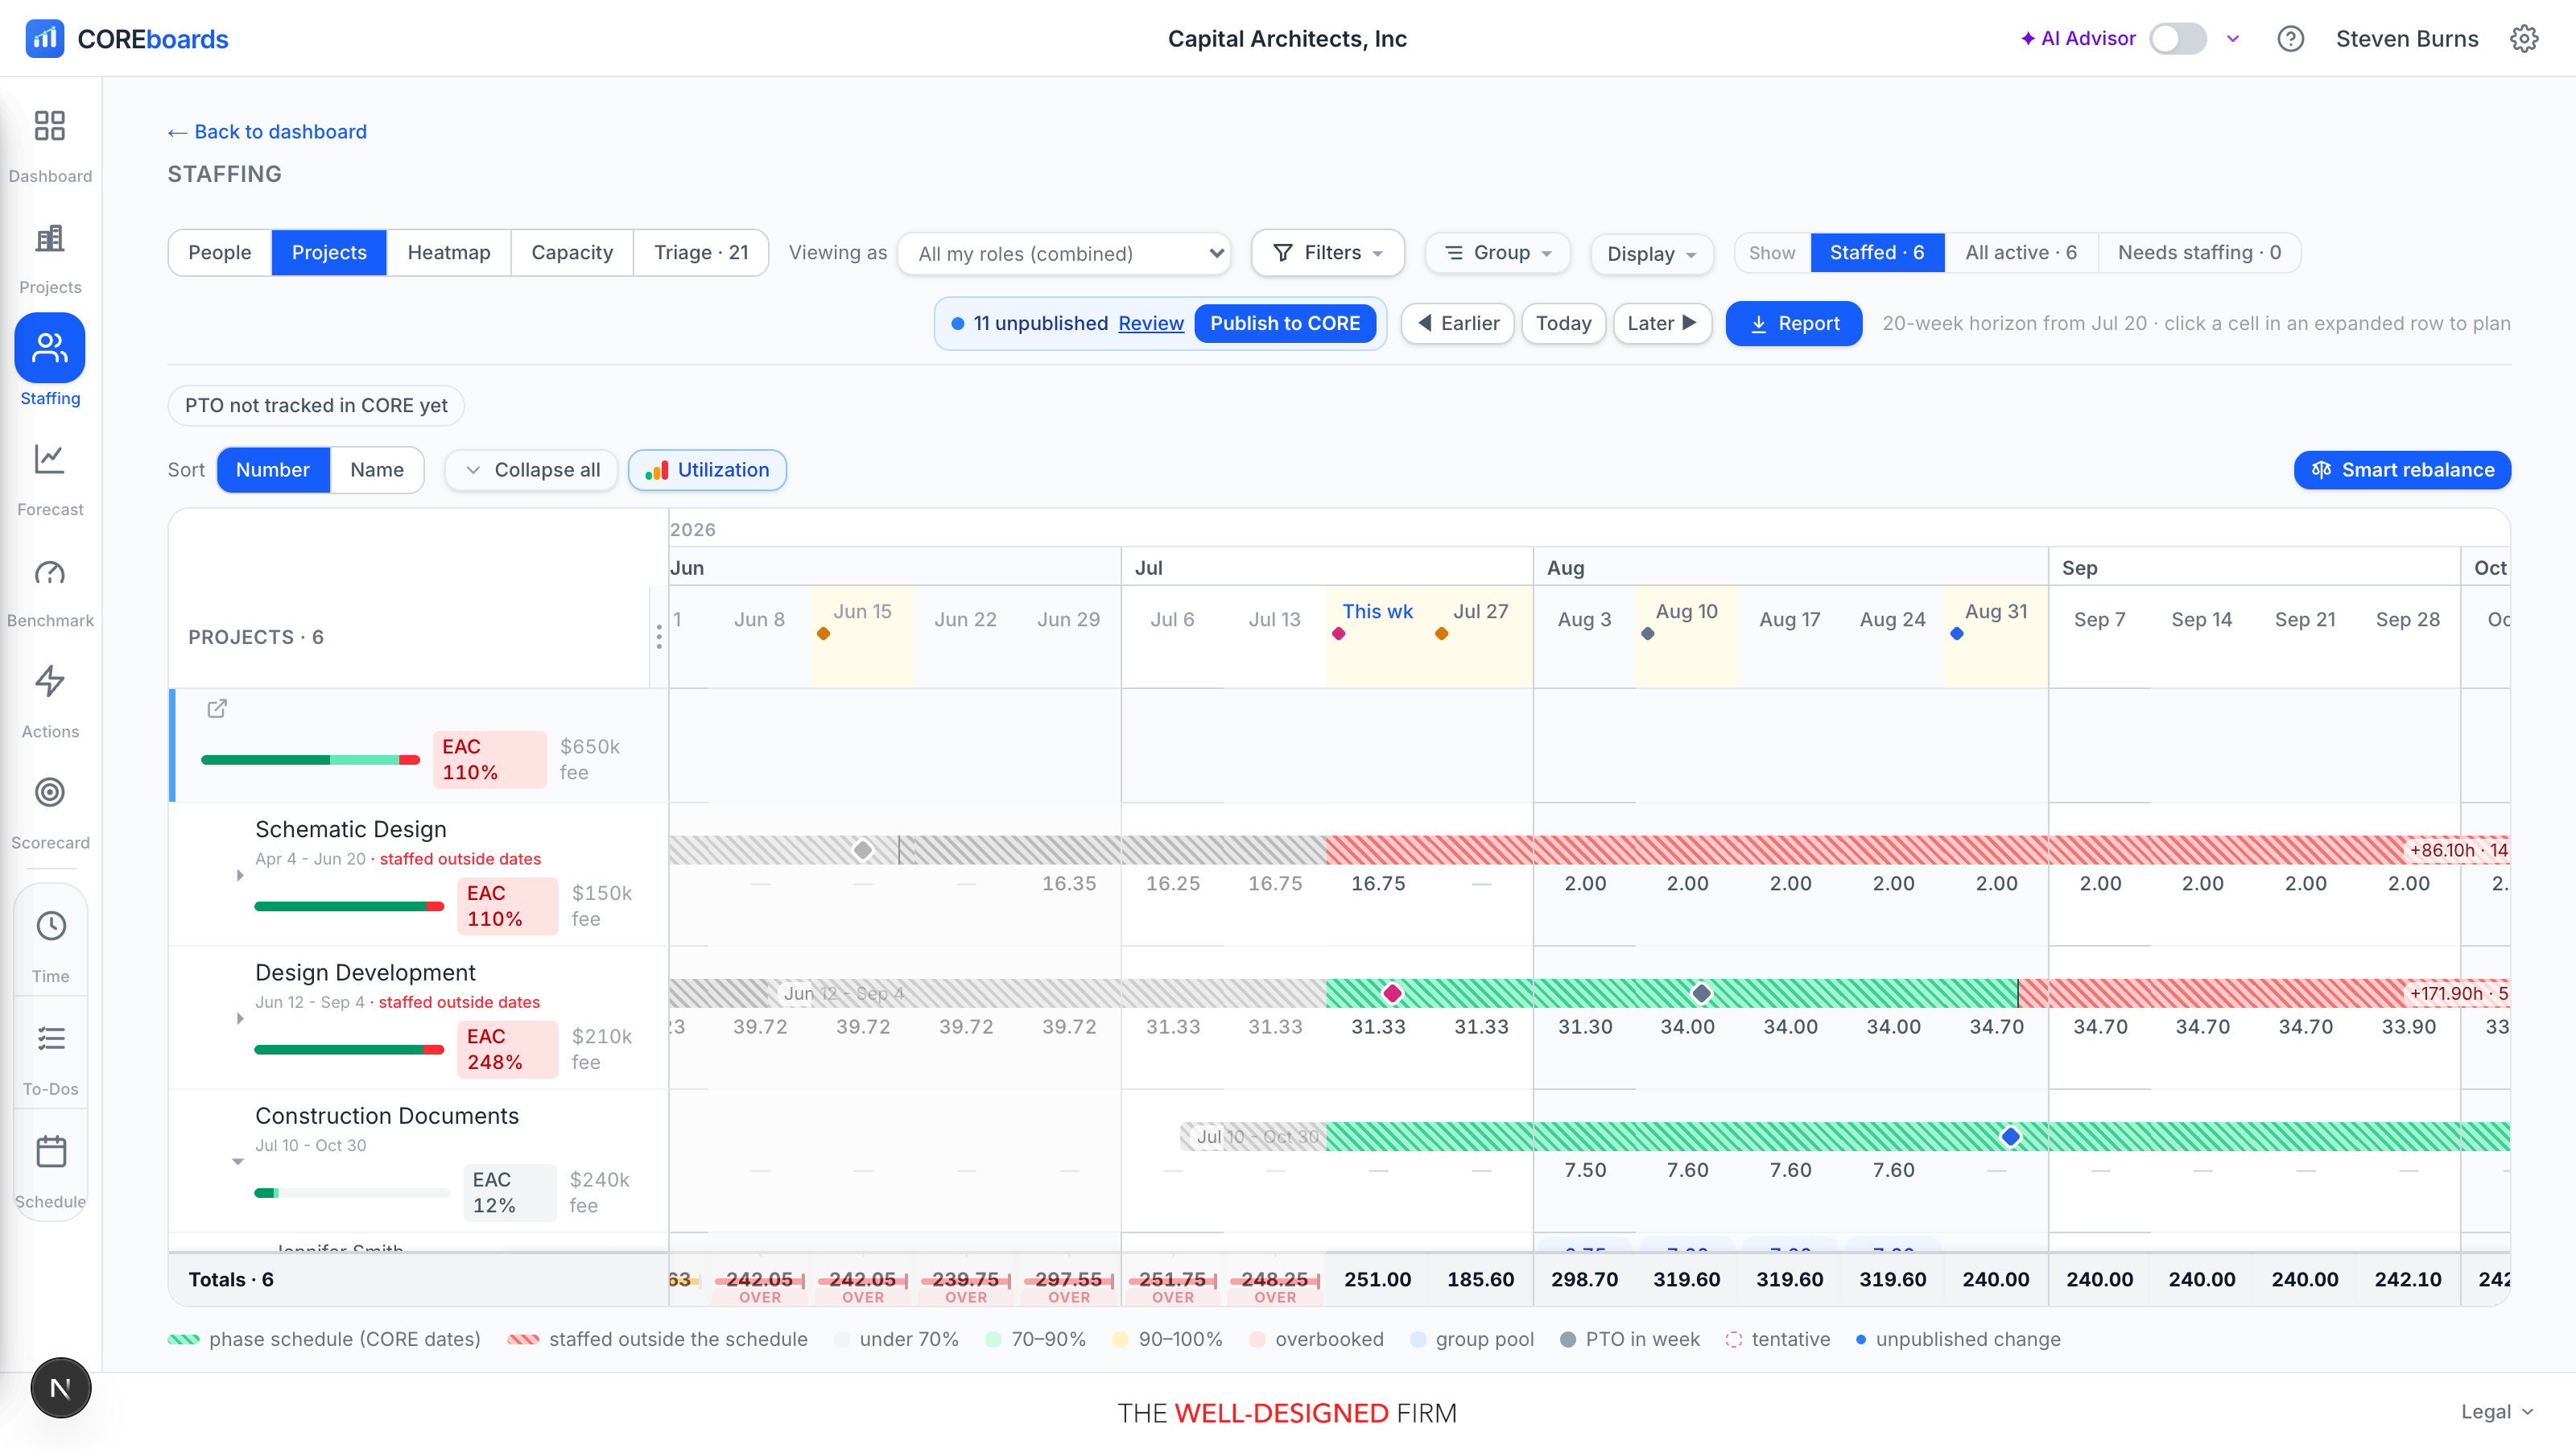Click gray diamond on Design Development bar
Image resolution: width=2576 pixels, height=1449 pixels.
(1701, 993)
